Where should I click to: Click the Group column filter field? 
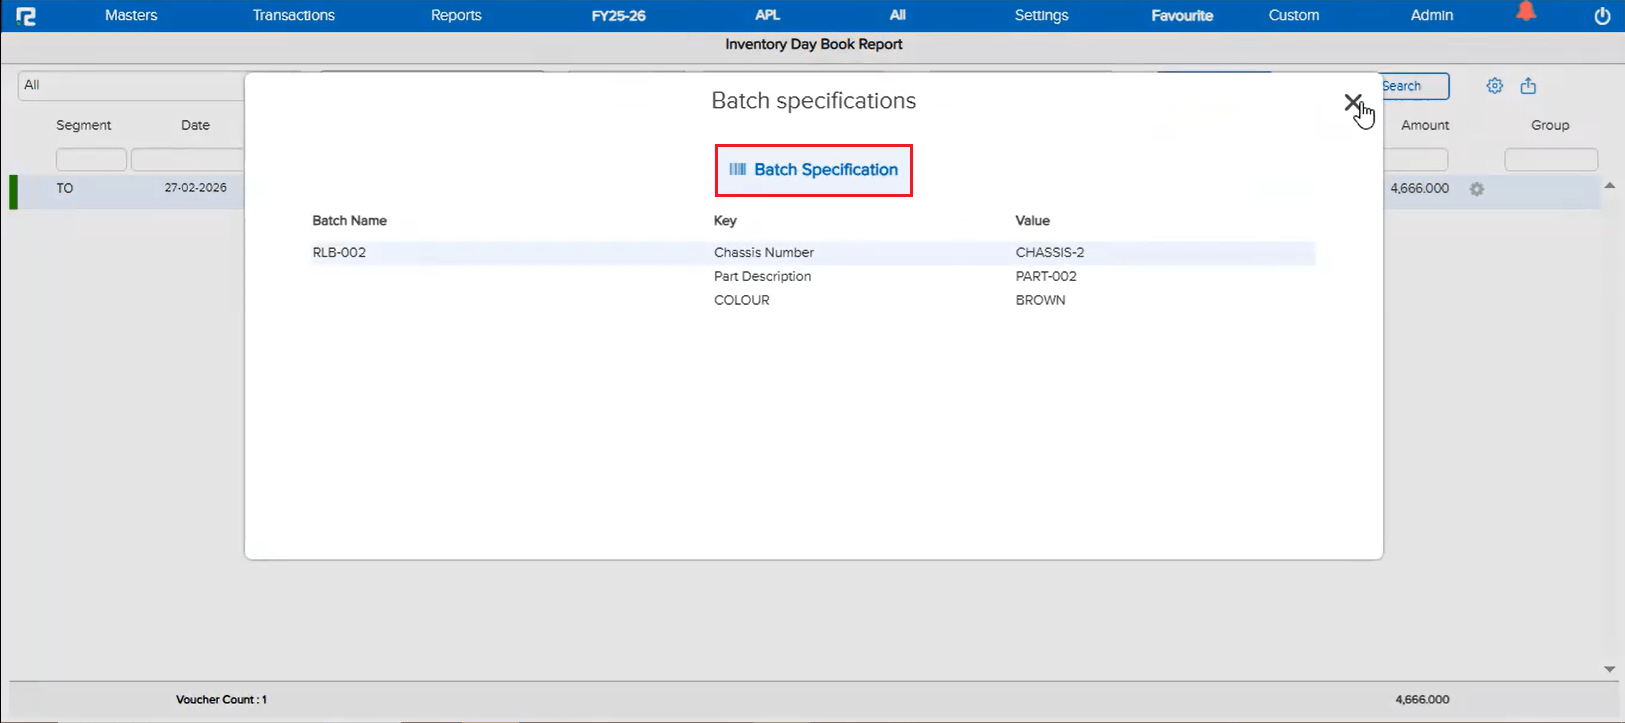click(1551, 159)
